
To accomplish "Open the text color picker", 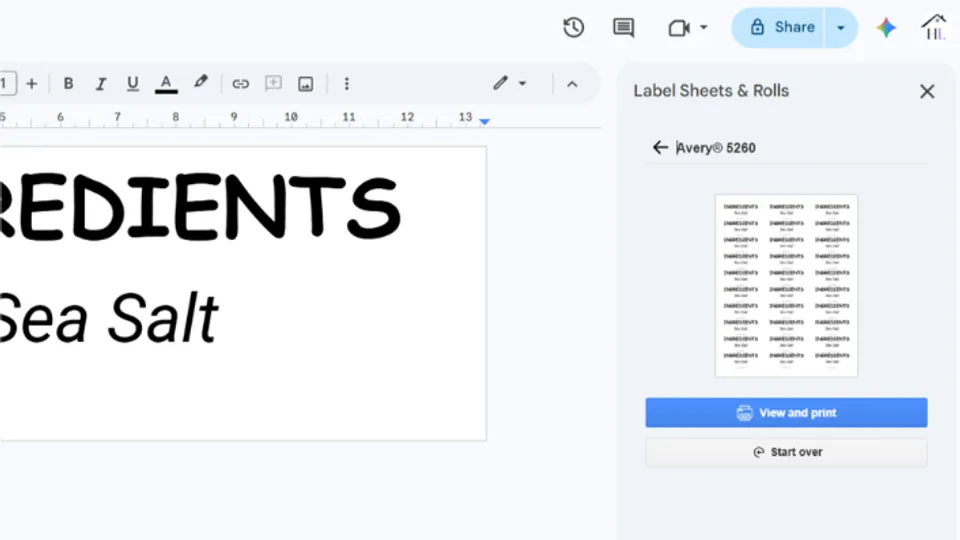I will point(166,84).
